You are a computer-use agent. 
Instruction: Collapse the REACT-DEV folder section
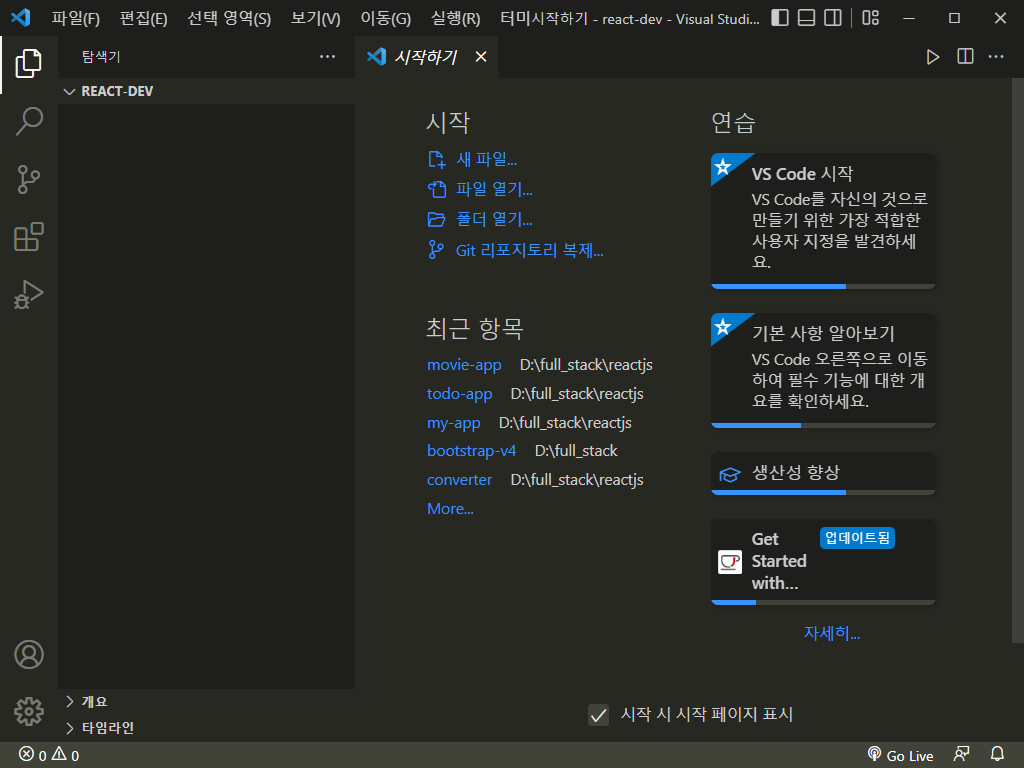(x=206, y=91)
